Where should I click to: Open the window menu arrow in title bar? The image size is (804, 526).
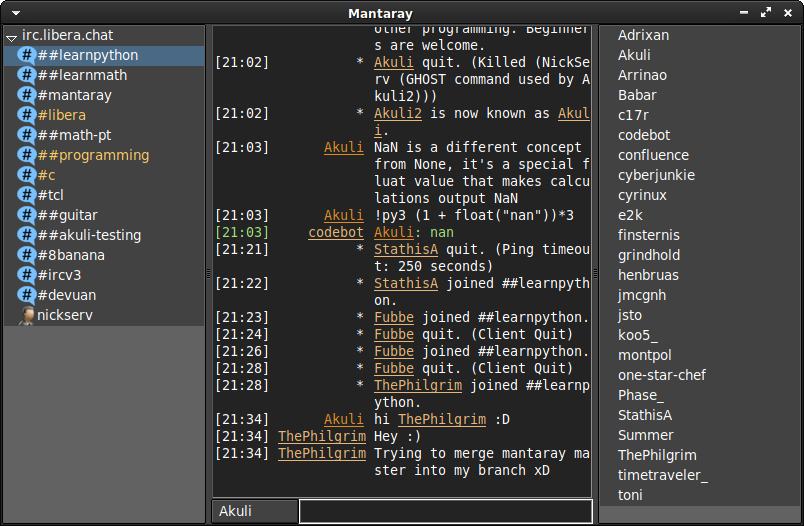(16, 13)
